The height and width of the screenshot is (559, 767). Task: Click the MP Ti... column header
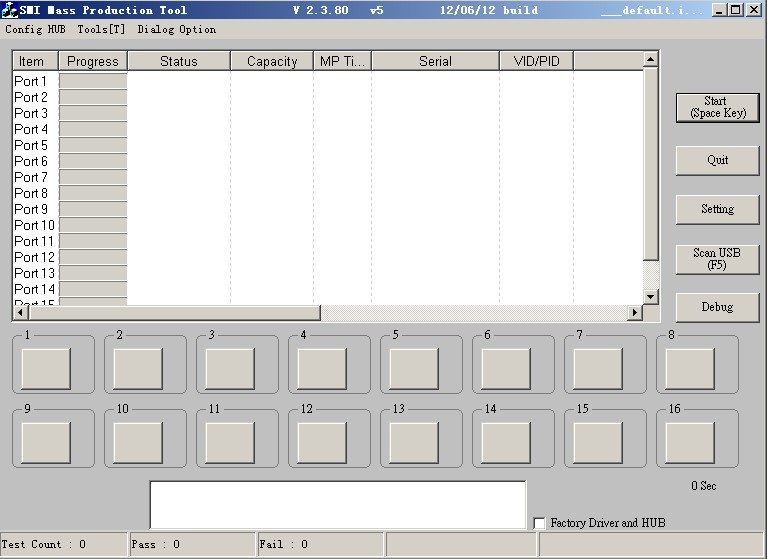click(342, 61)
